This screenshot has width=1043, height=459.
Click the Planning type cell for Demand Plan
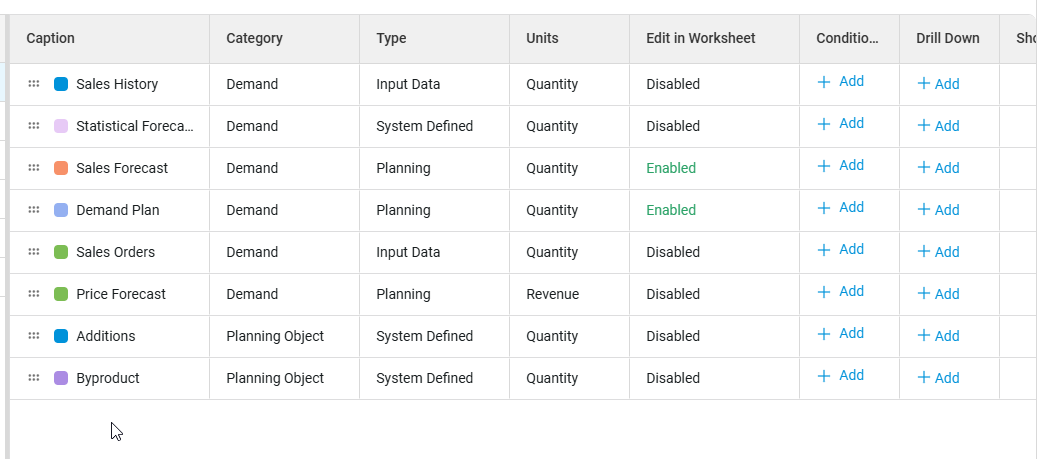404,210
